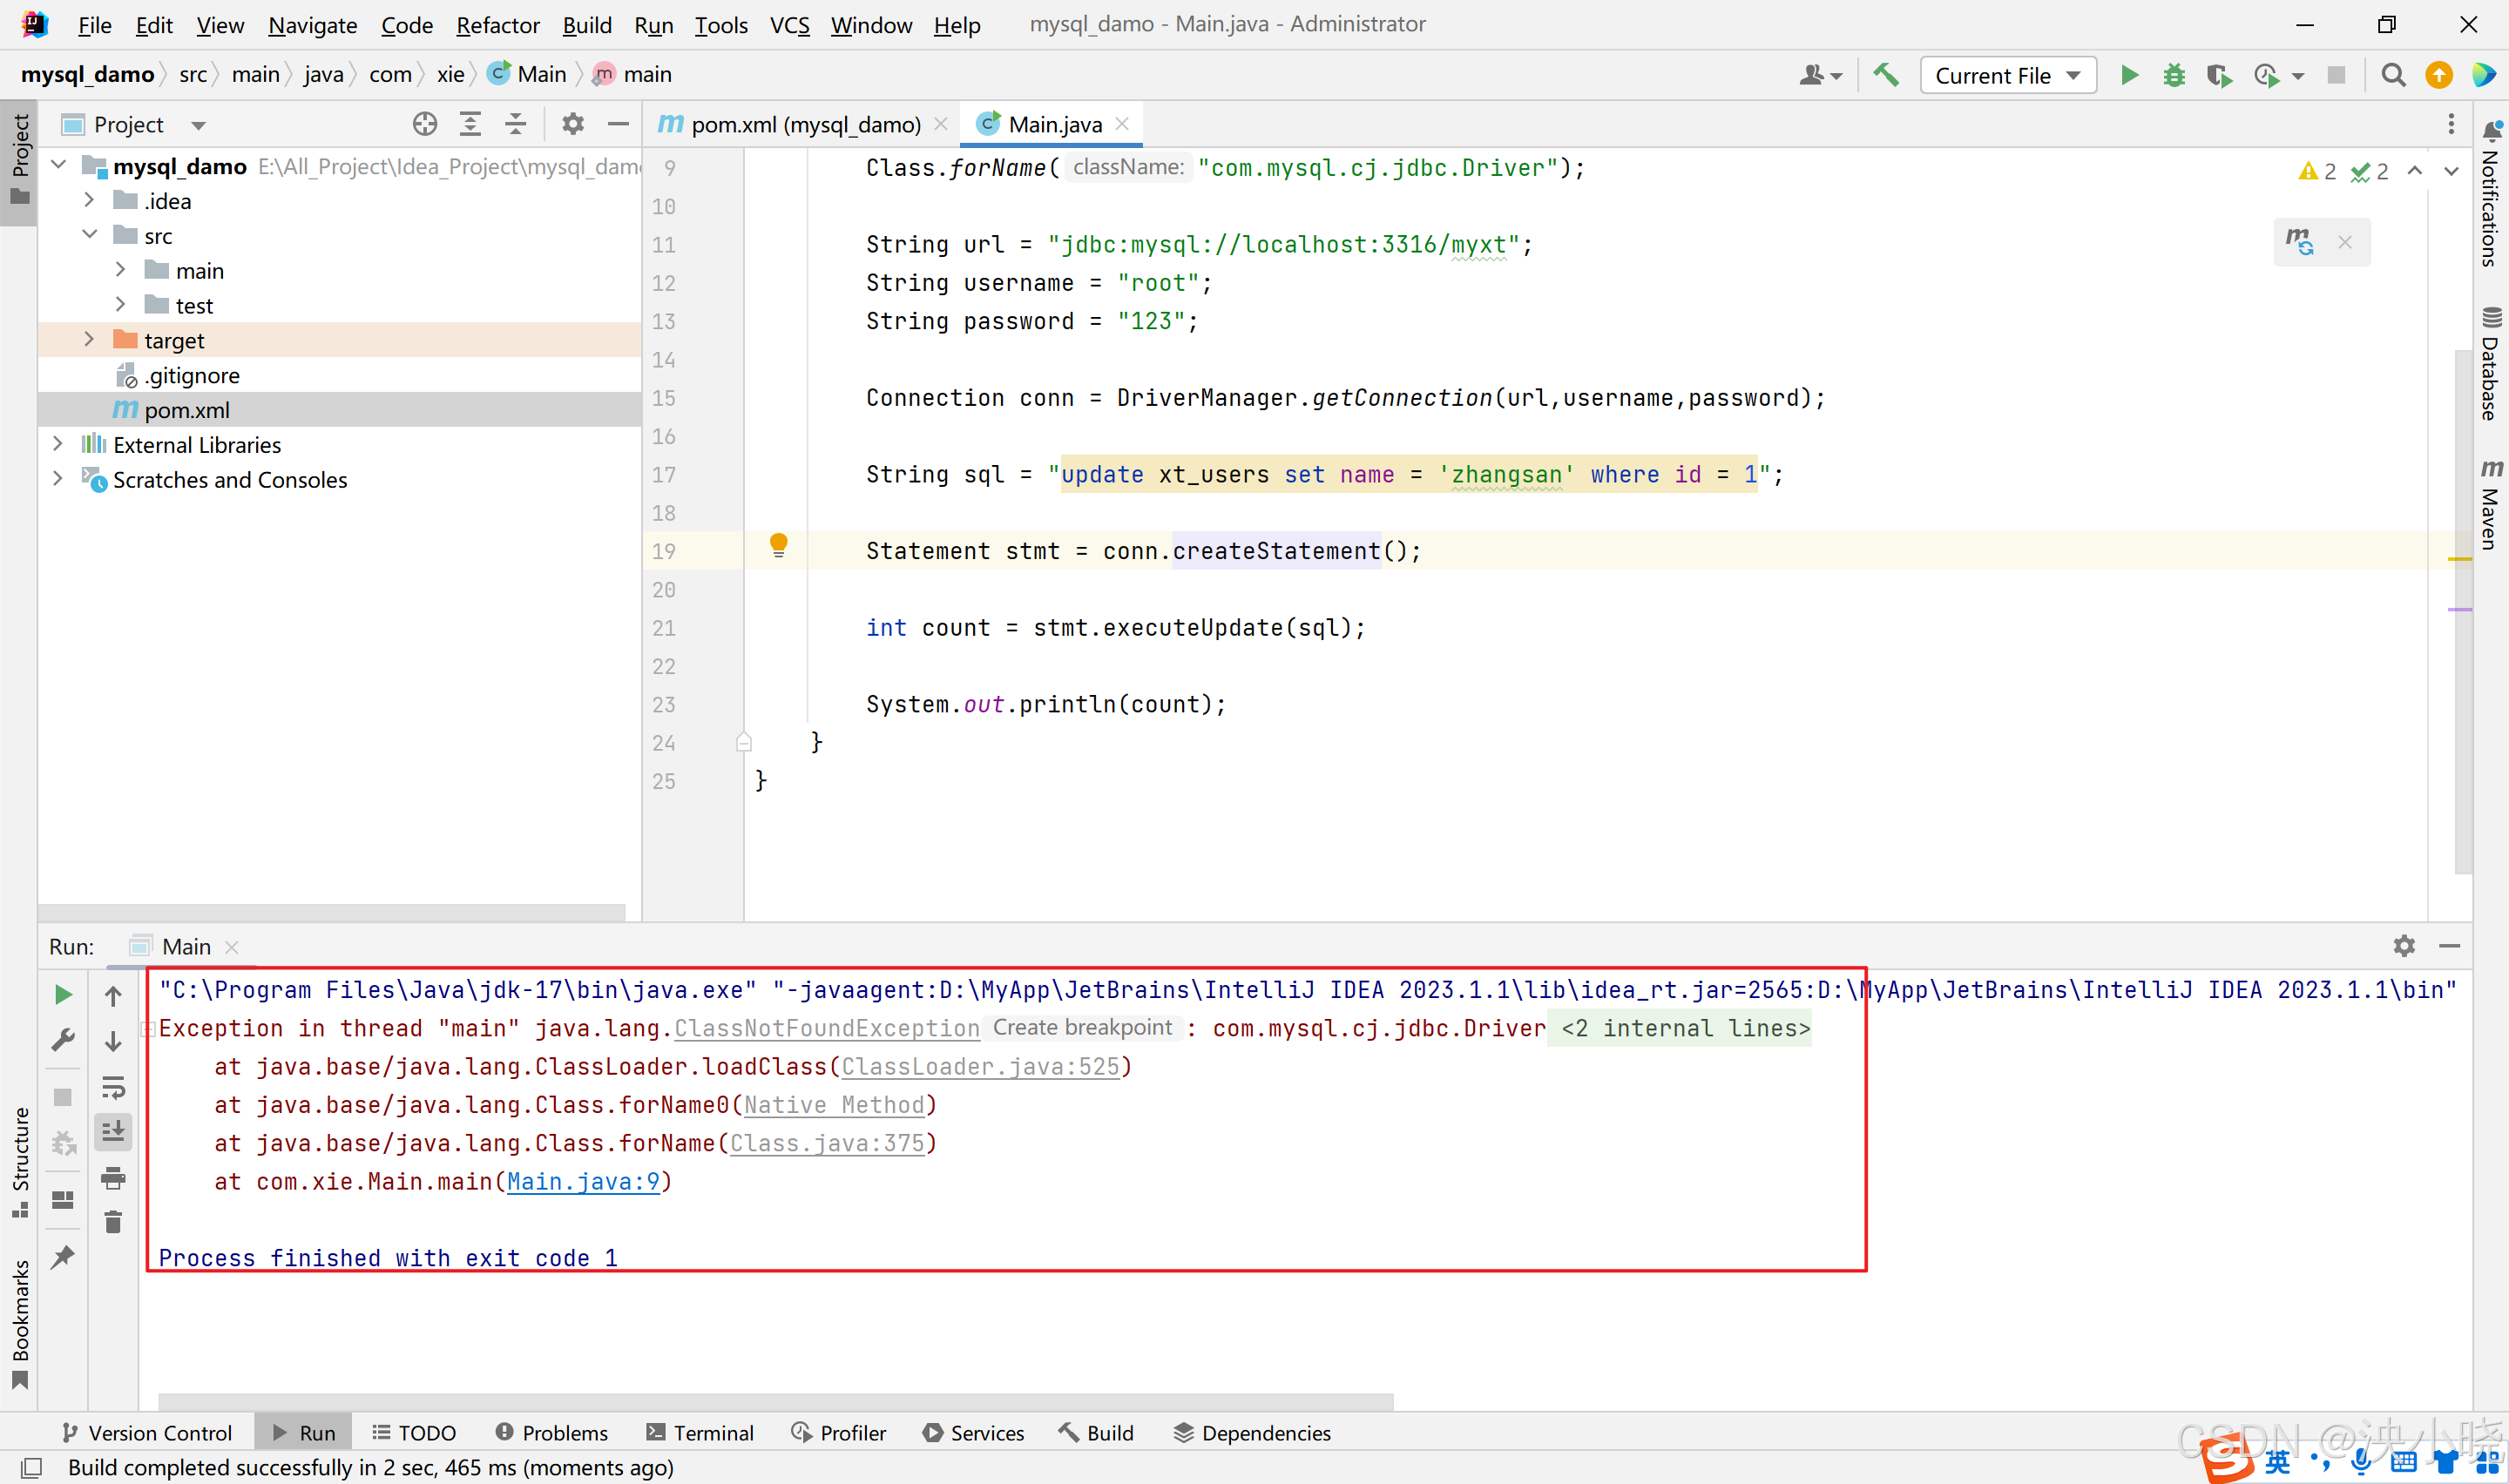This screenshot has width=2509, height=1484.
Task: Collapse all nodes in the Project panel
Action: pos(515,124)
